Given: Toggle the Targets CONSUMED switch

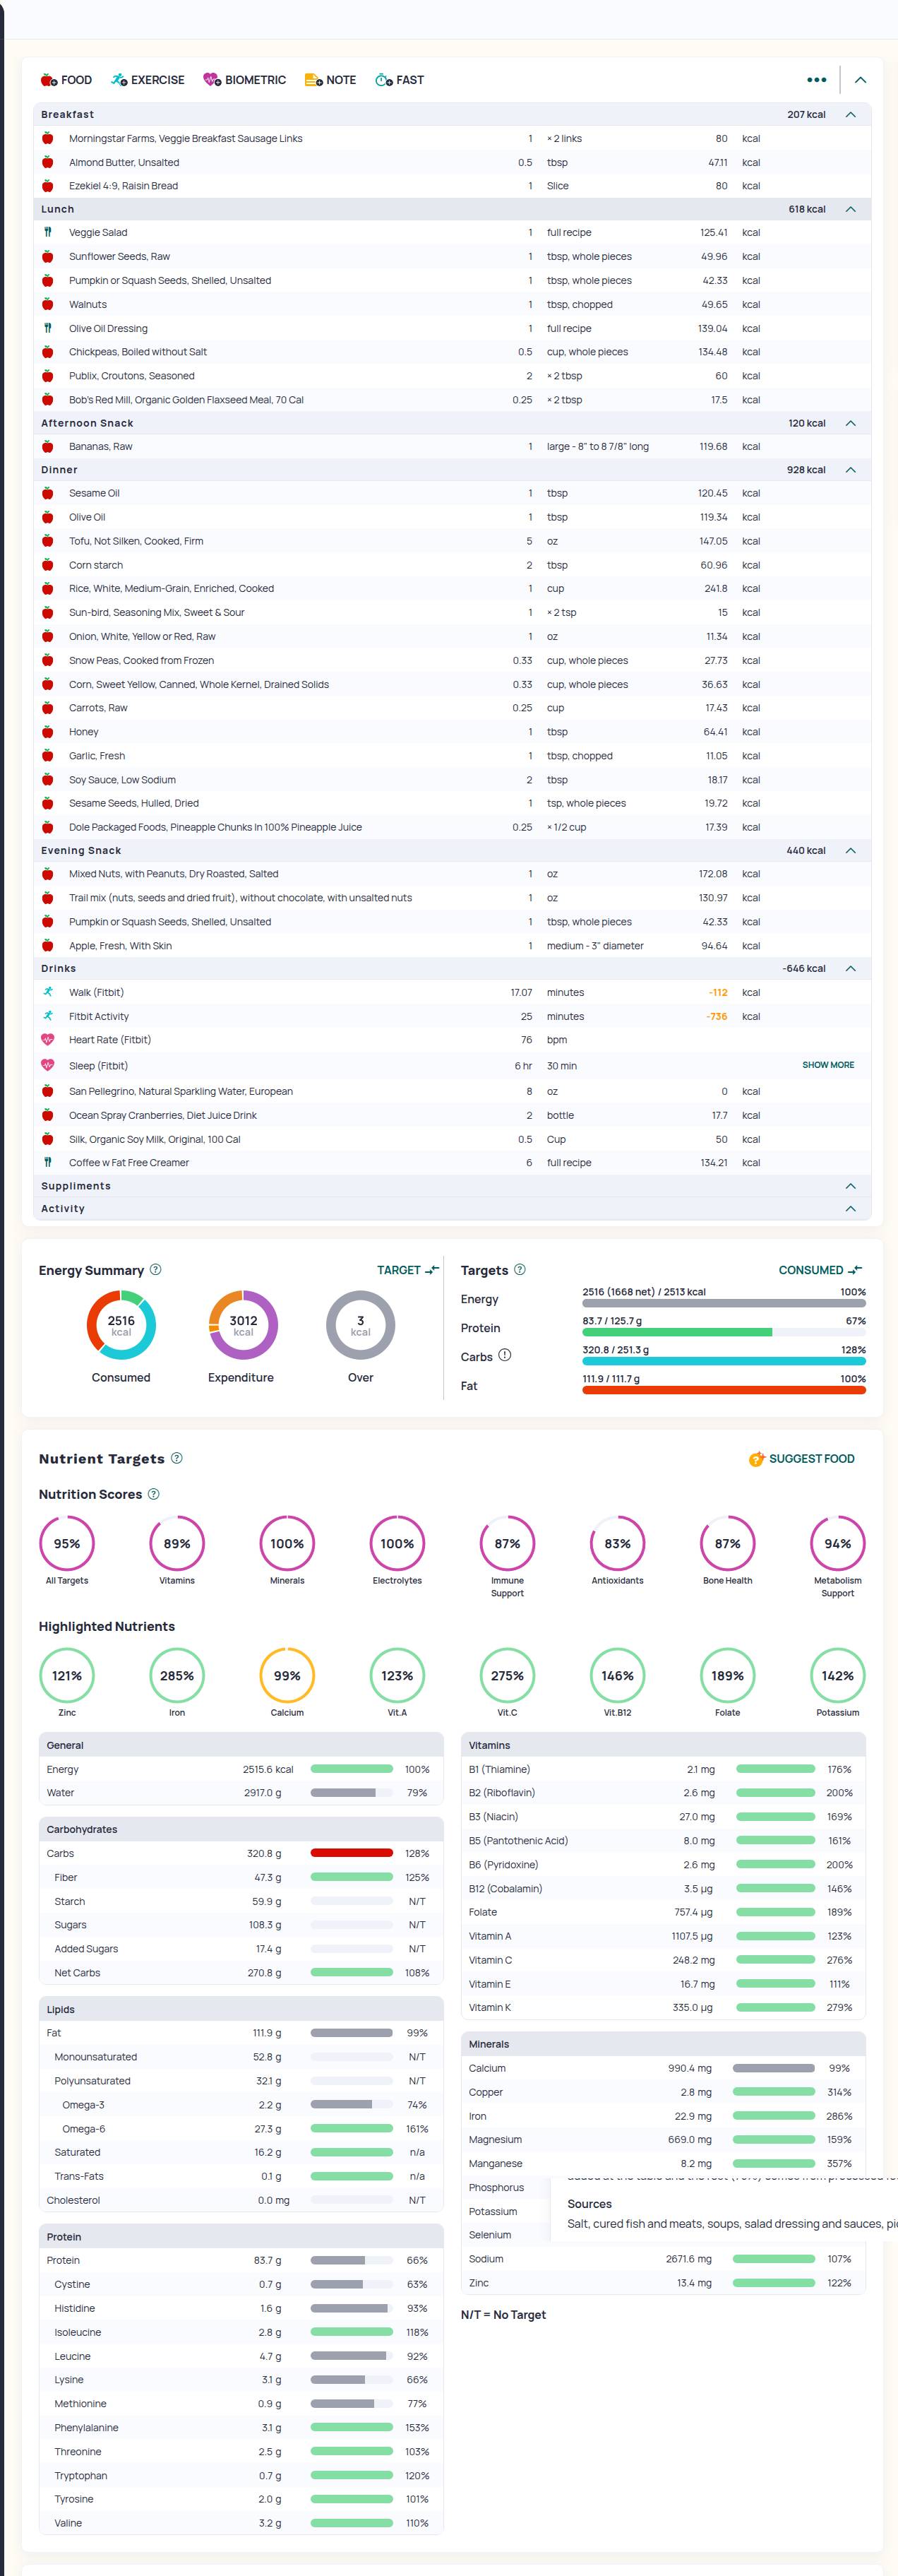Looking at the screenshot, I should click(x=820, y=1270).
